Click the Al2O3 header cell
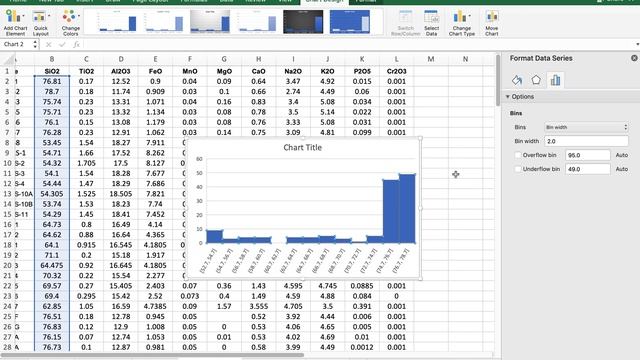Image resolution: width=640 pixels, height=360 pixels. pyautogui.click(x=121, y=71)
